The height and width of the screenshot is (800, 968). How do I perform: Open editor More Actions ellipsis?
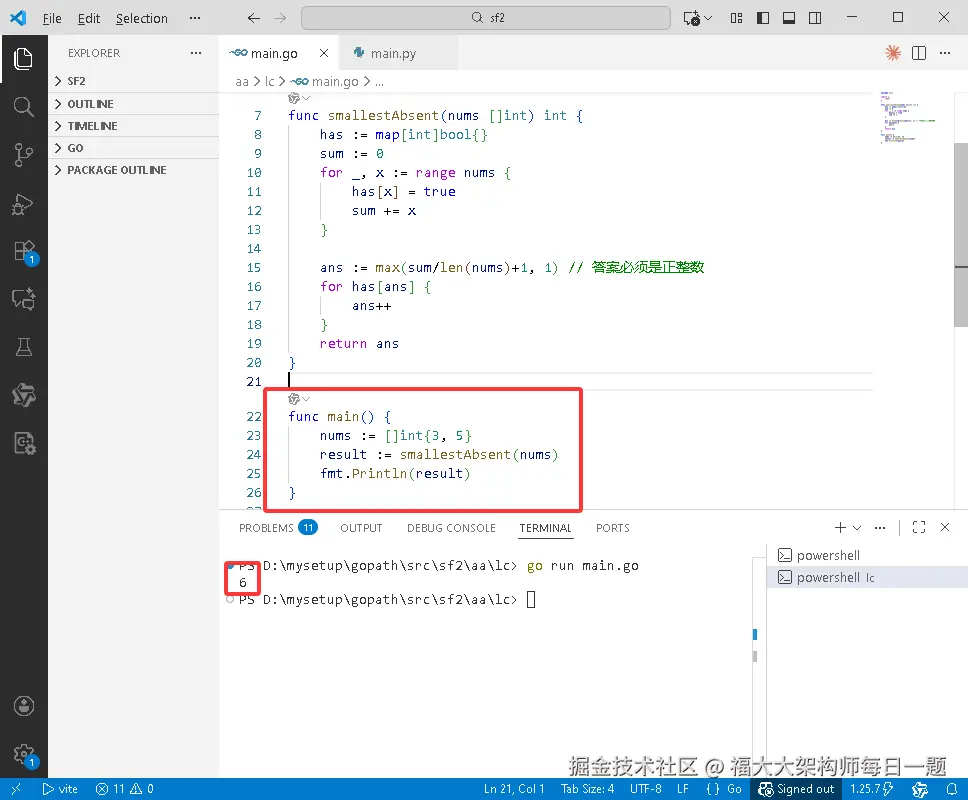tap(945, 53)
